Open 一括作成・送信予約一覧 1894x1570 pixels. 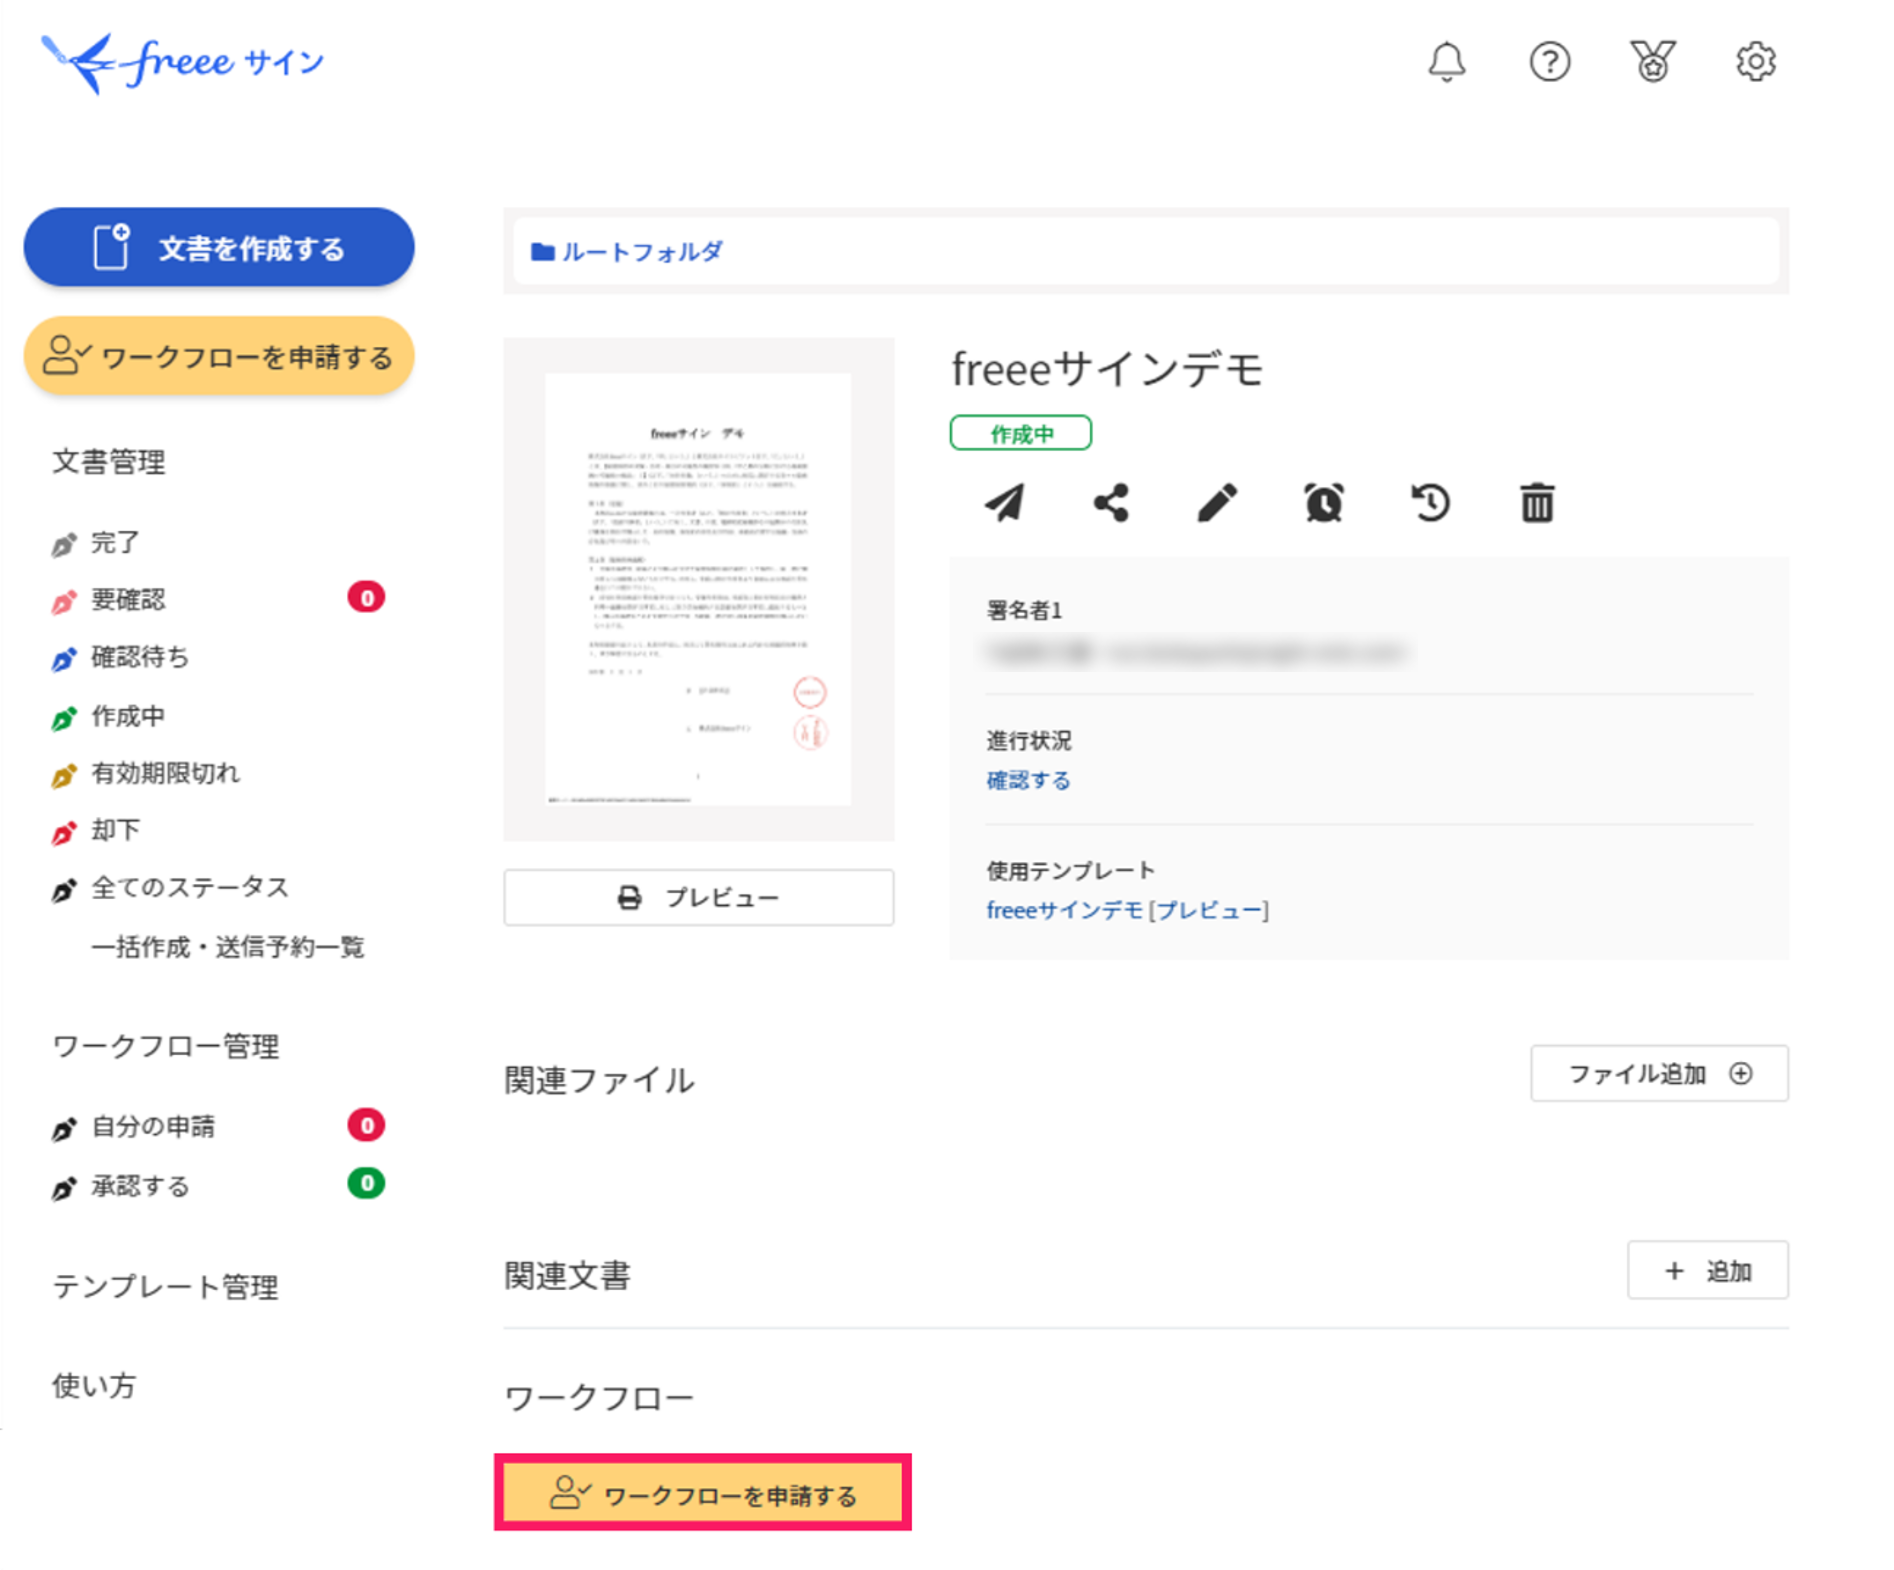point(228,946)
